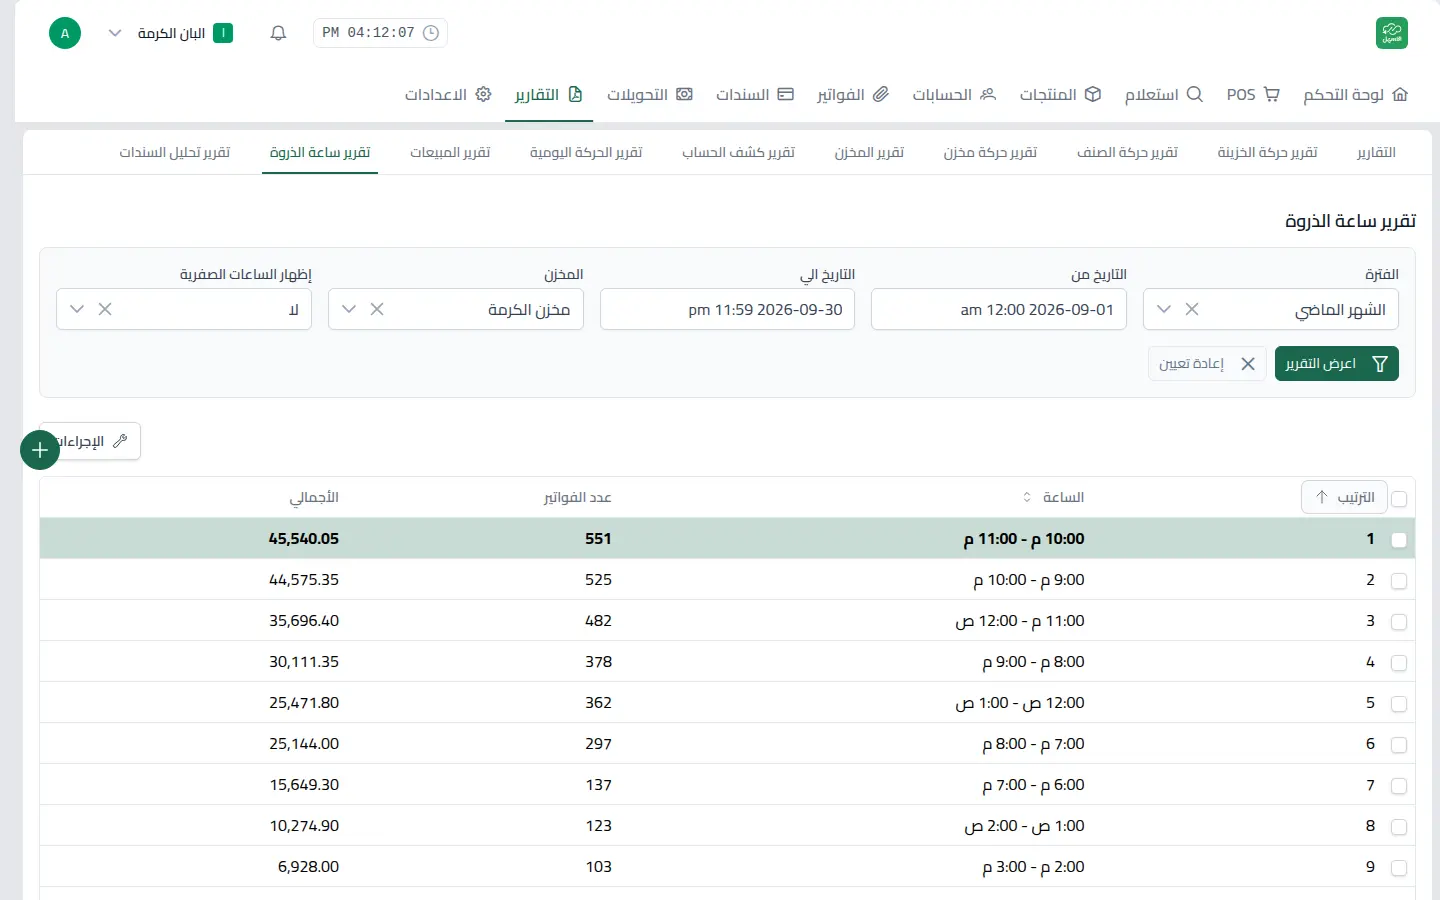Click the green plus floating button
This screenshot has height=900, width=1440.
[x=40, y=450]
